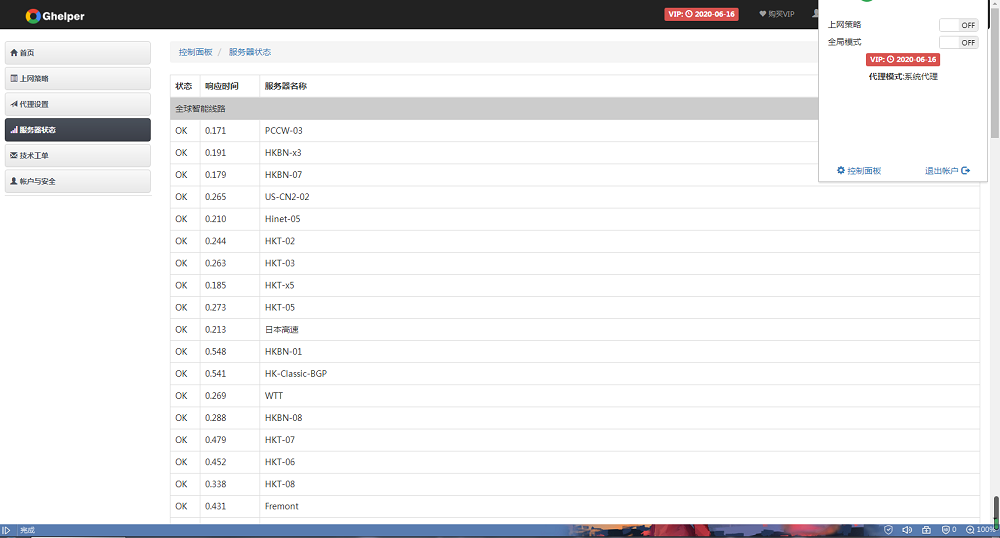Screen dimensions: 1000x538
Task: Select the HKT-06 server name
Action: coord(280,462)
